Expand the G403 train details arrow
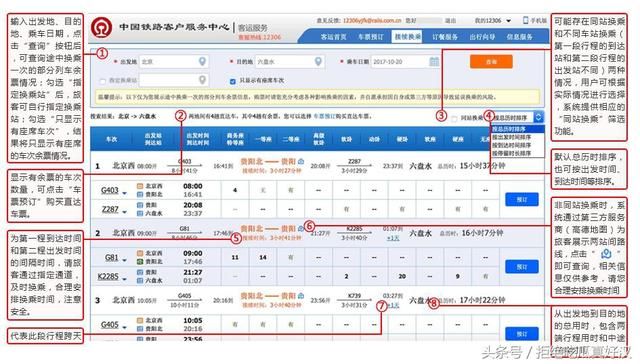 pyautogui.click(x=124, y=193)
